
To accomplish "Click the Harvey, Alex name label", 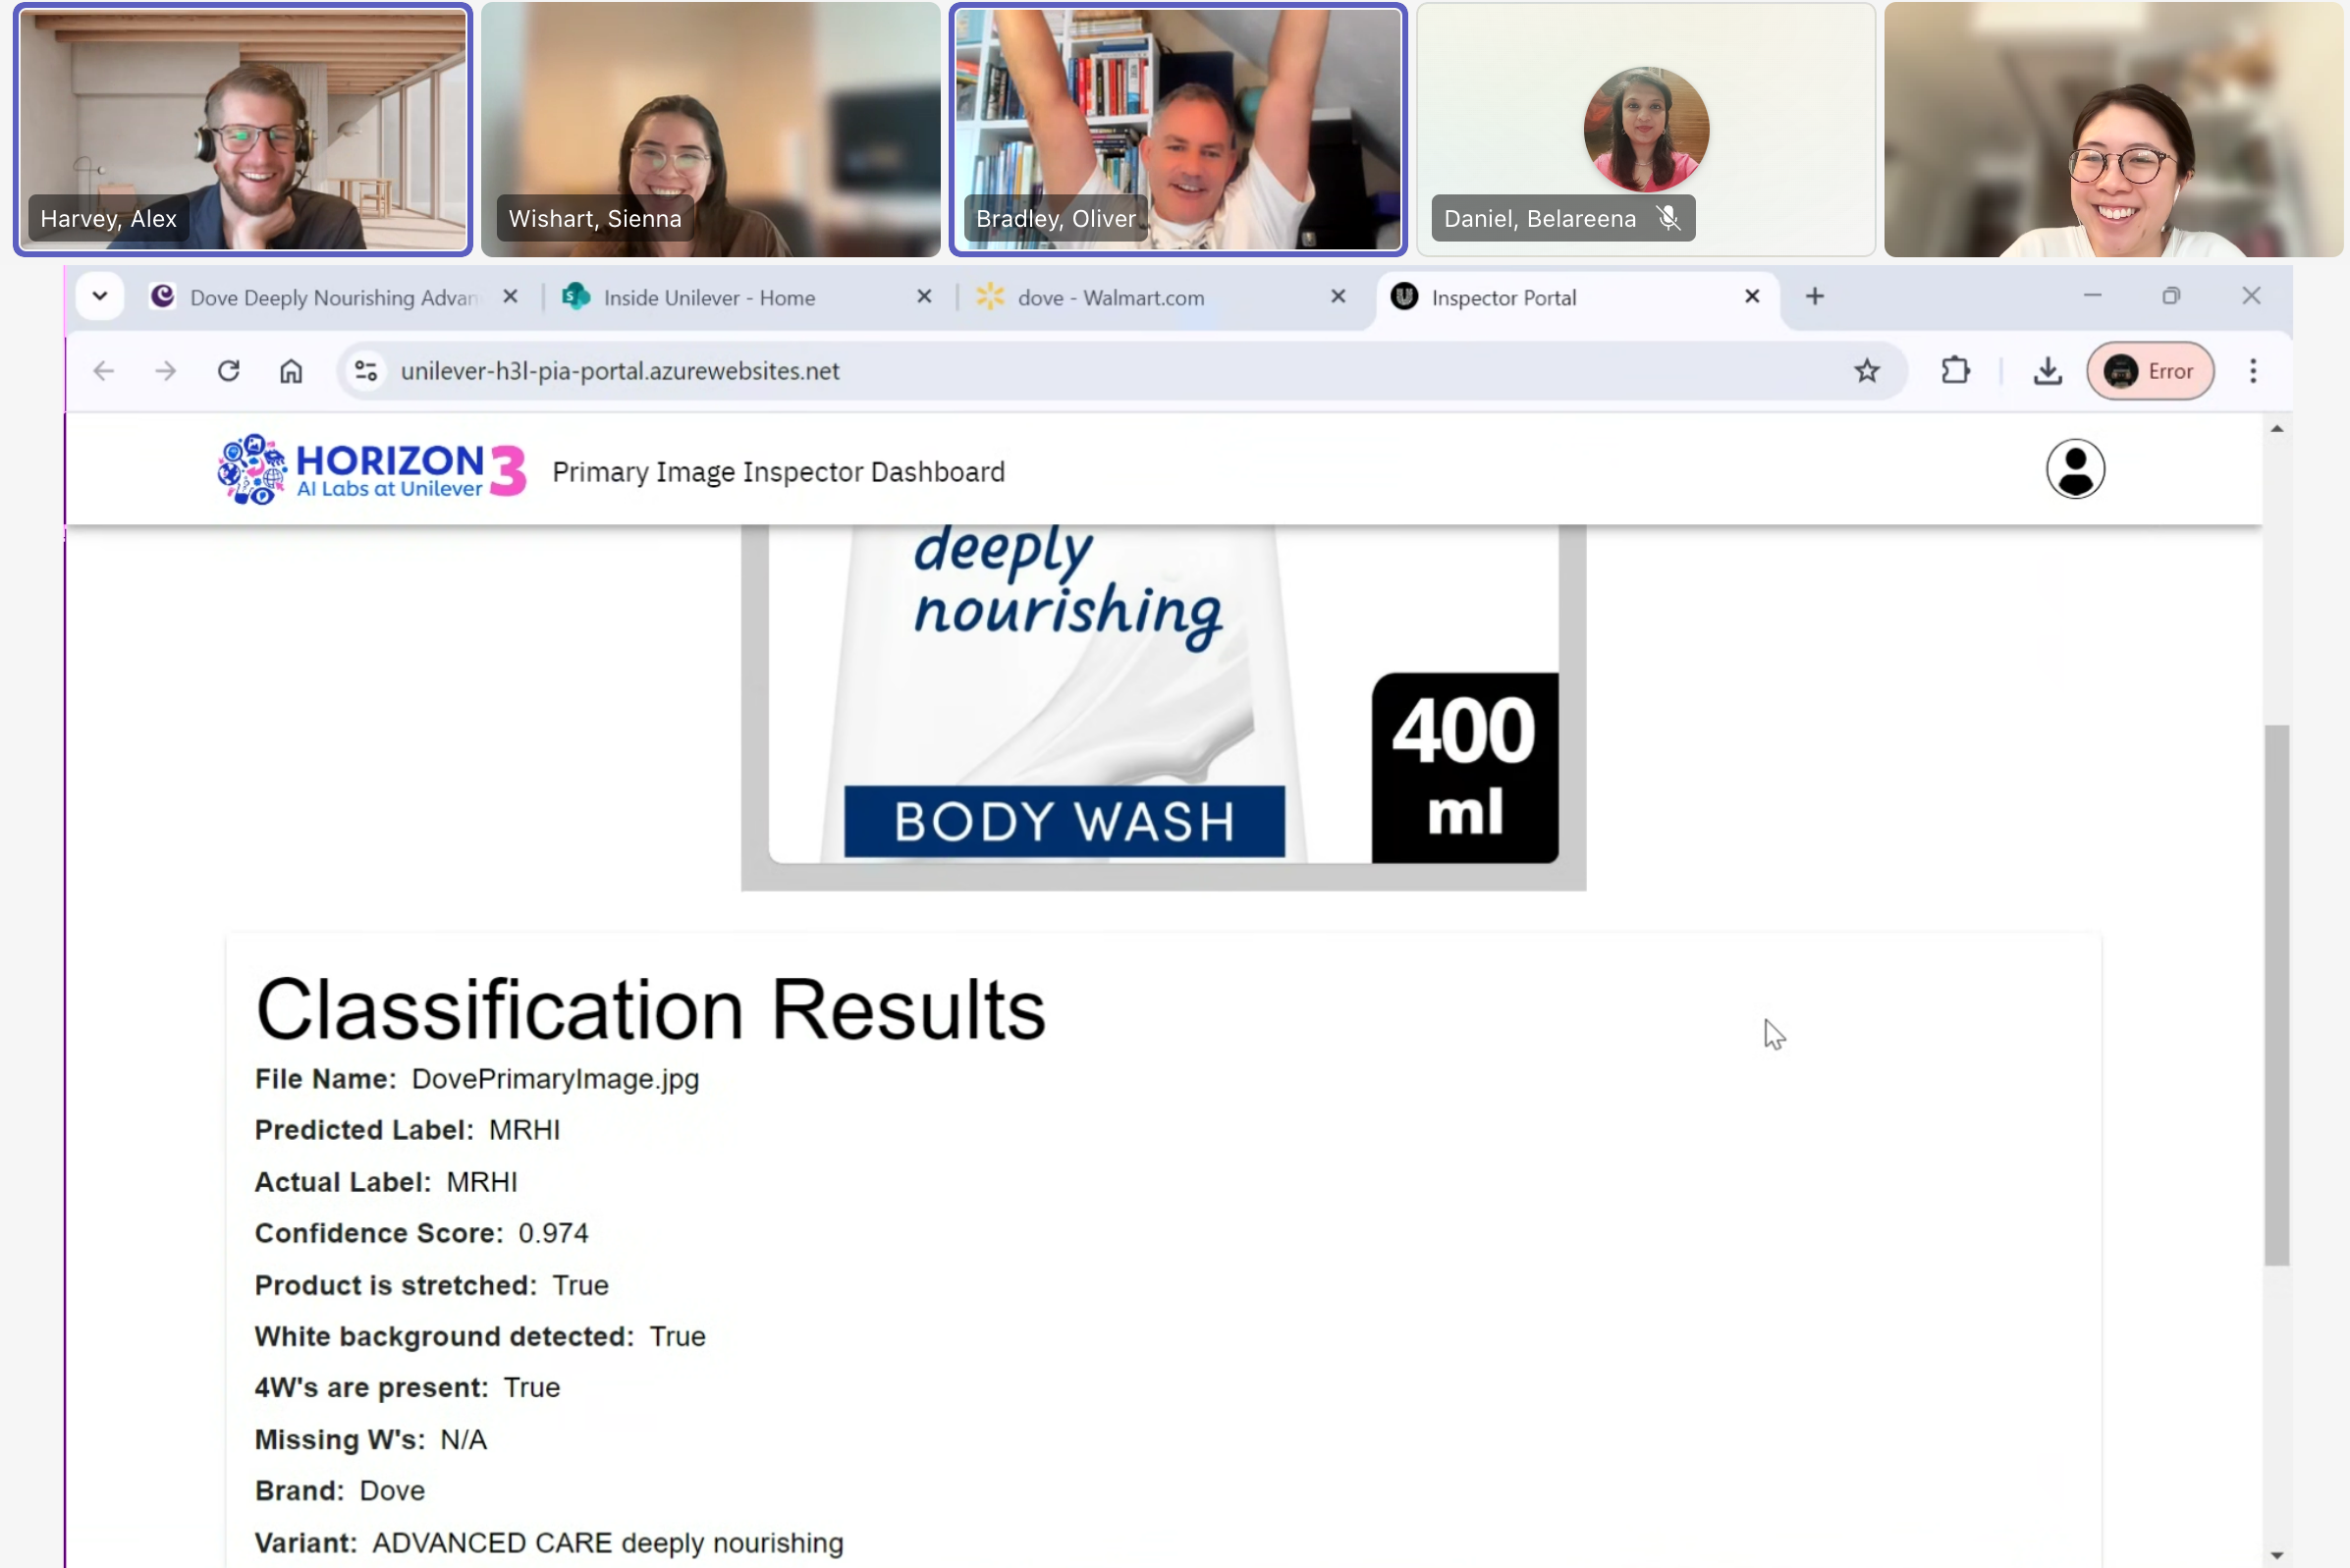I will 108,219.
